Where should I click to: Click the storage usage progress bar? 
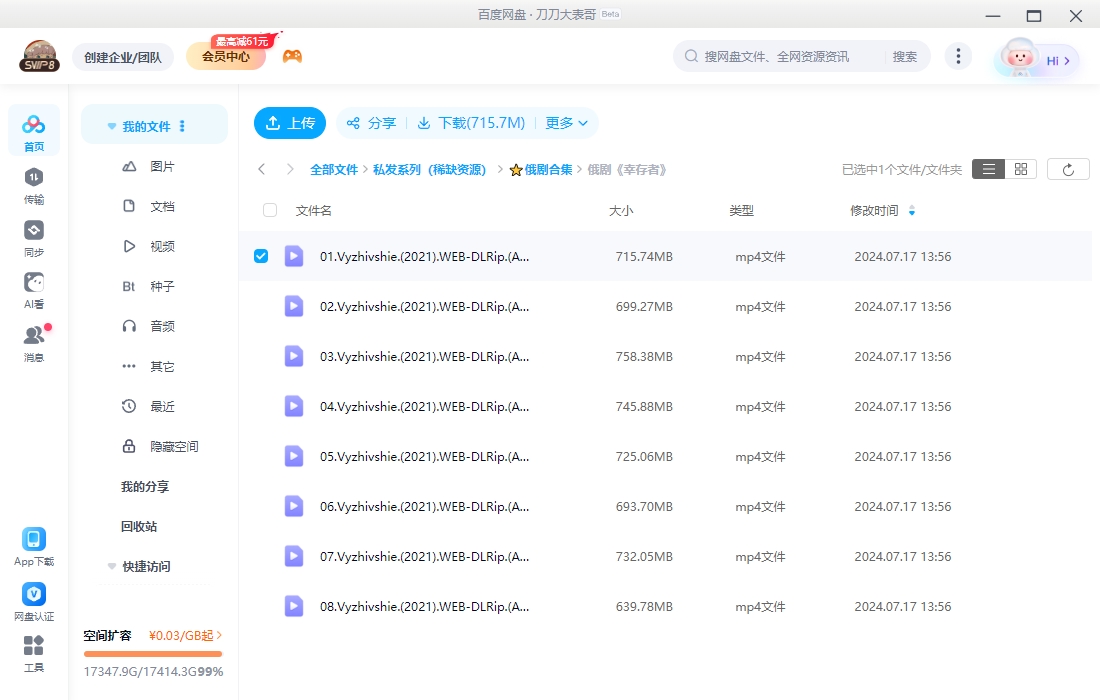[153, 654]
